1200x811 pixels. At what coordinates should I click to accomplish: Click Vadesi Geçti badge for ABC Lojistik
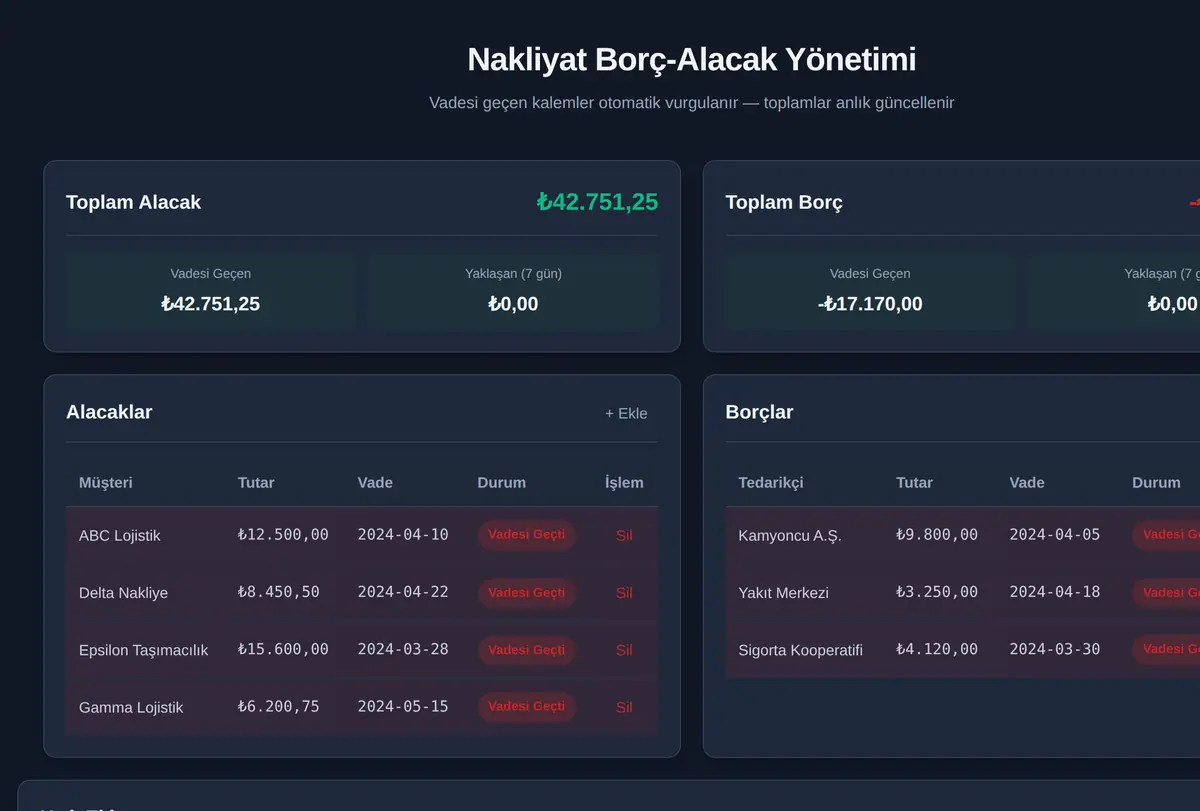(527, 535)
